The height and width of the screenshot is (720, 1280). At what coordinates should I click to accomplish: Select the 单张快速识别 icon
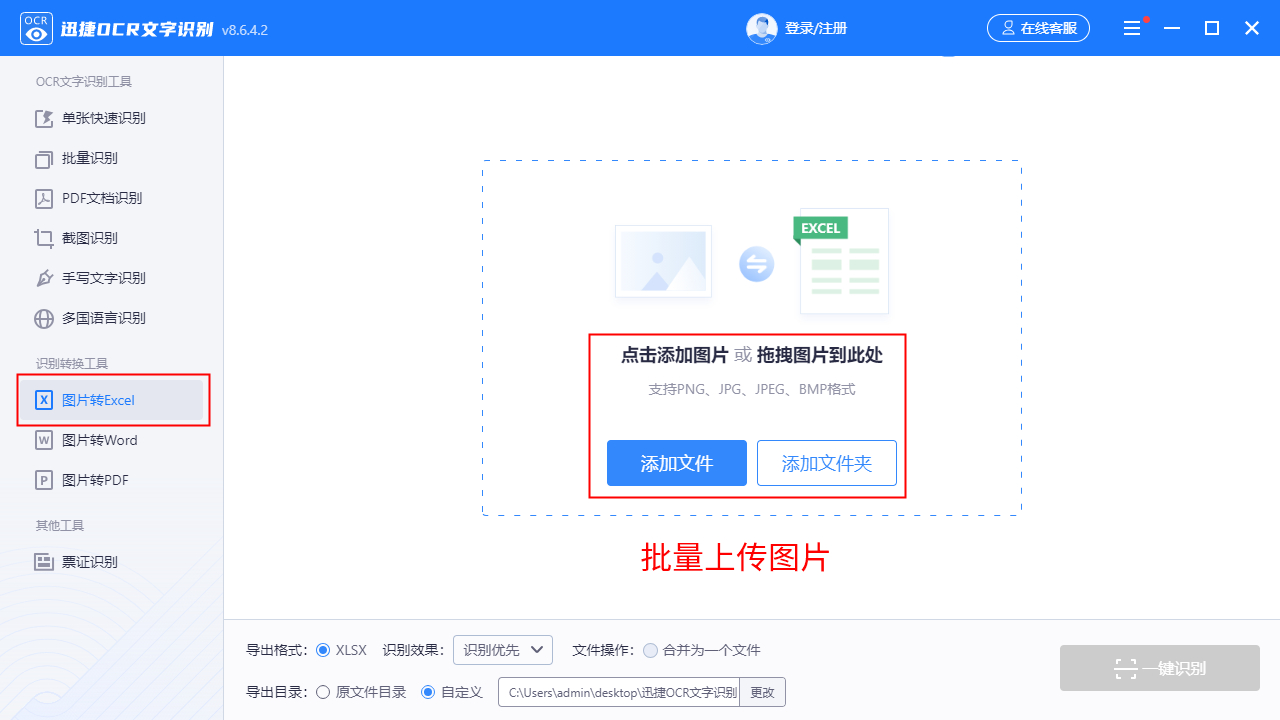coord(44,118)
